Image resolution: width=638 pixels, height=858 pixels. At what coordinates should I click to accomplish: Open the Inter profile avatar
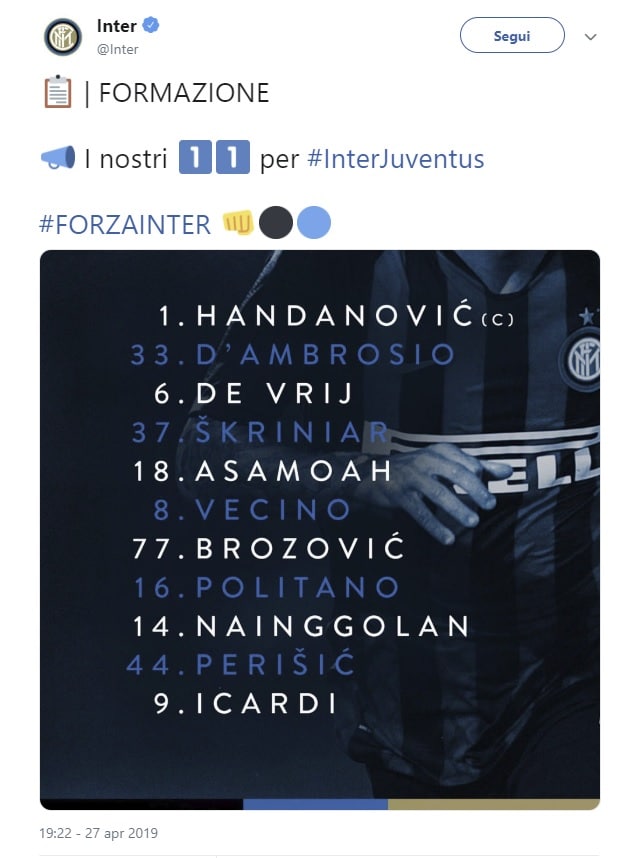coord(62,37)
